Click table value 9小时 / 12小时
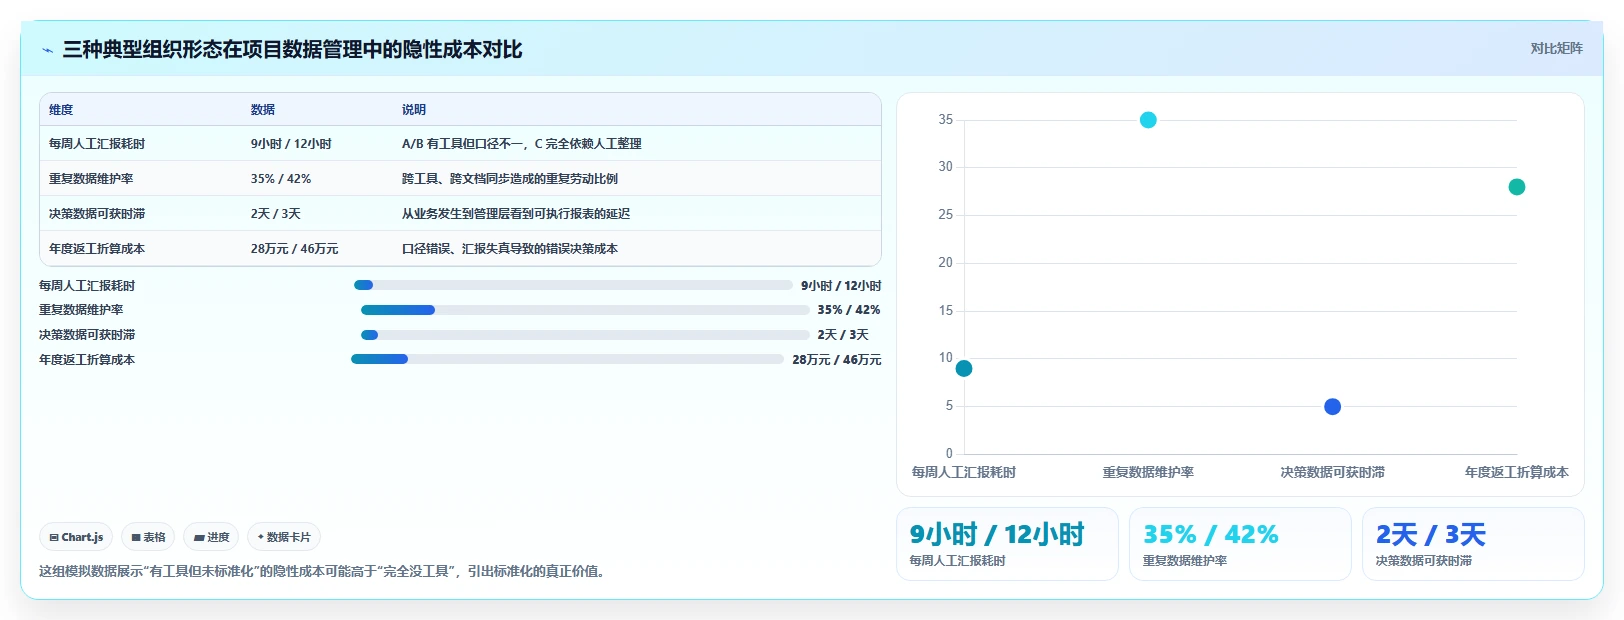The height and width of the screenshot is (620, 1624). [291, 144]
